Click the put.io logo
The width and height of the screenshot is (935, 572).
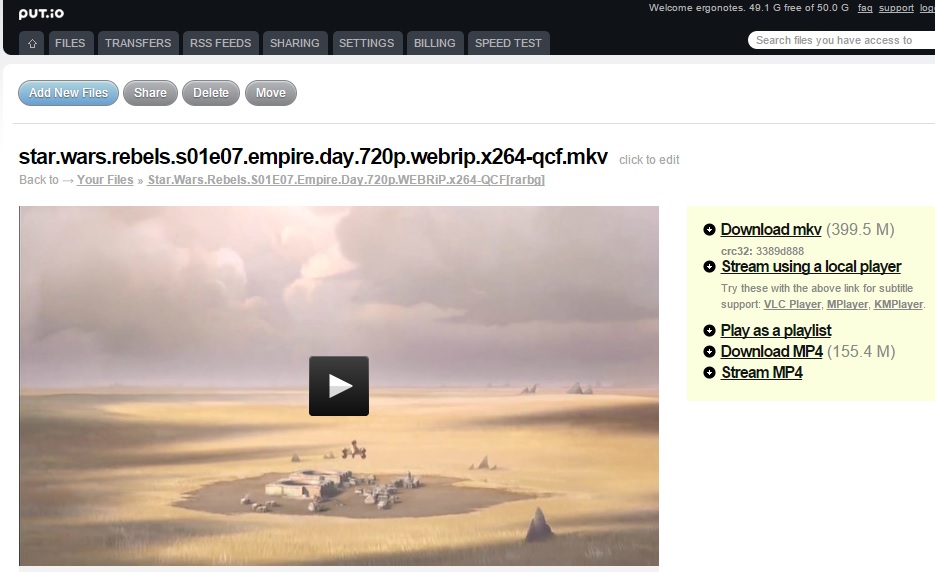tap(41, 13)
